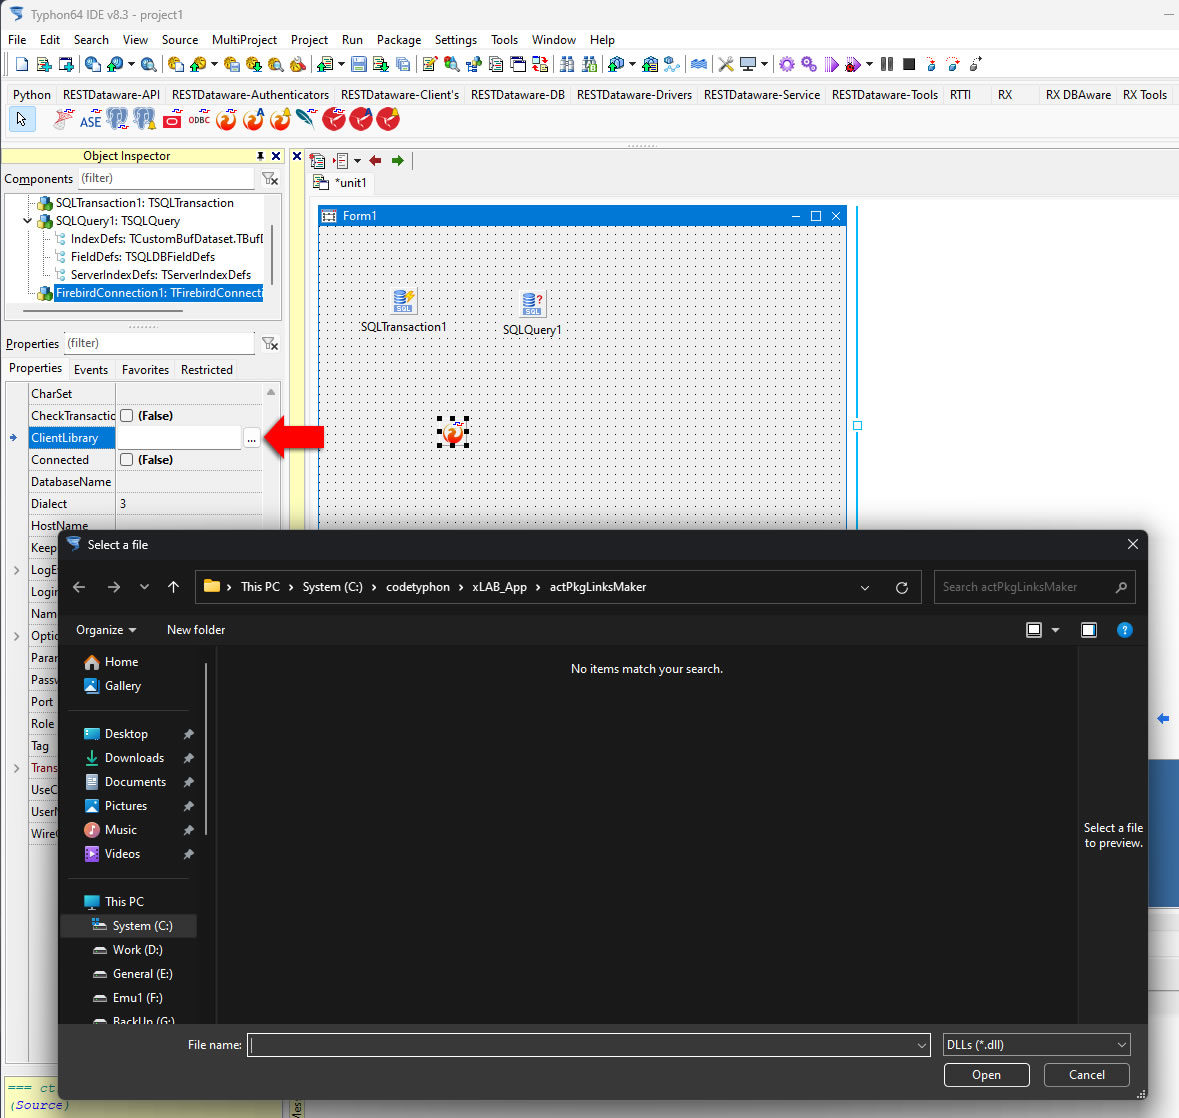Click New folder in file dialog
The width and height of the screenshot is (1179, 1118).
pyautogui.click(x=196, y=630)
